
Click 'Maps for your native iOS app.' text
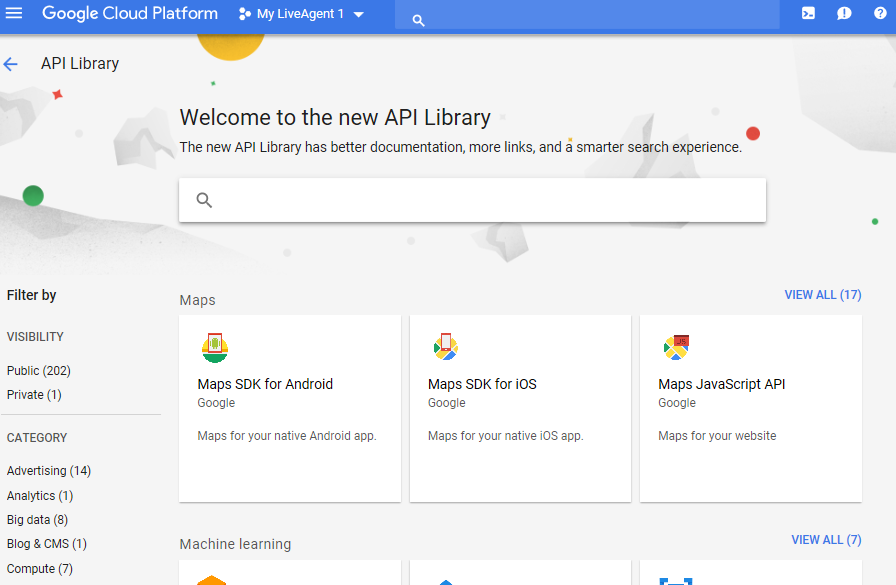coord(506,436)
